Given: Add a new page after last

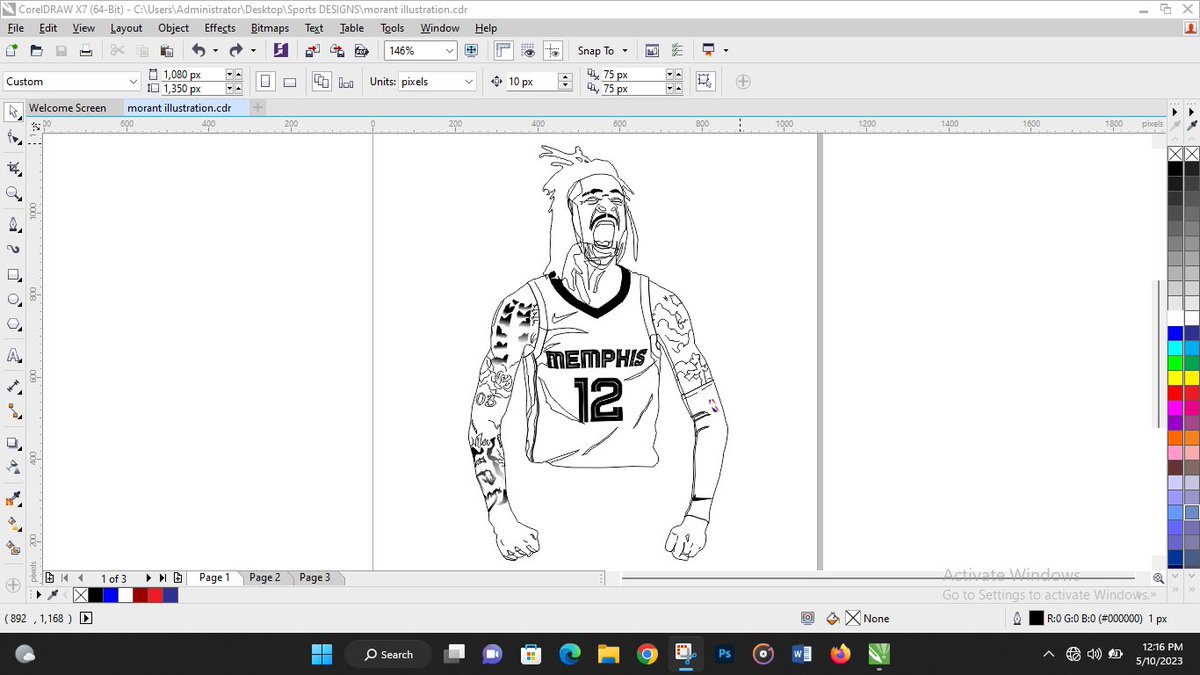Looking at the screenshot, I should [177, 578].
